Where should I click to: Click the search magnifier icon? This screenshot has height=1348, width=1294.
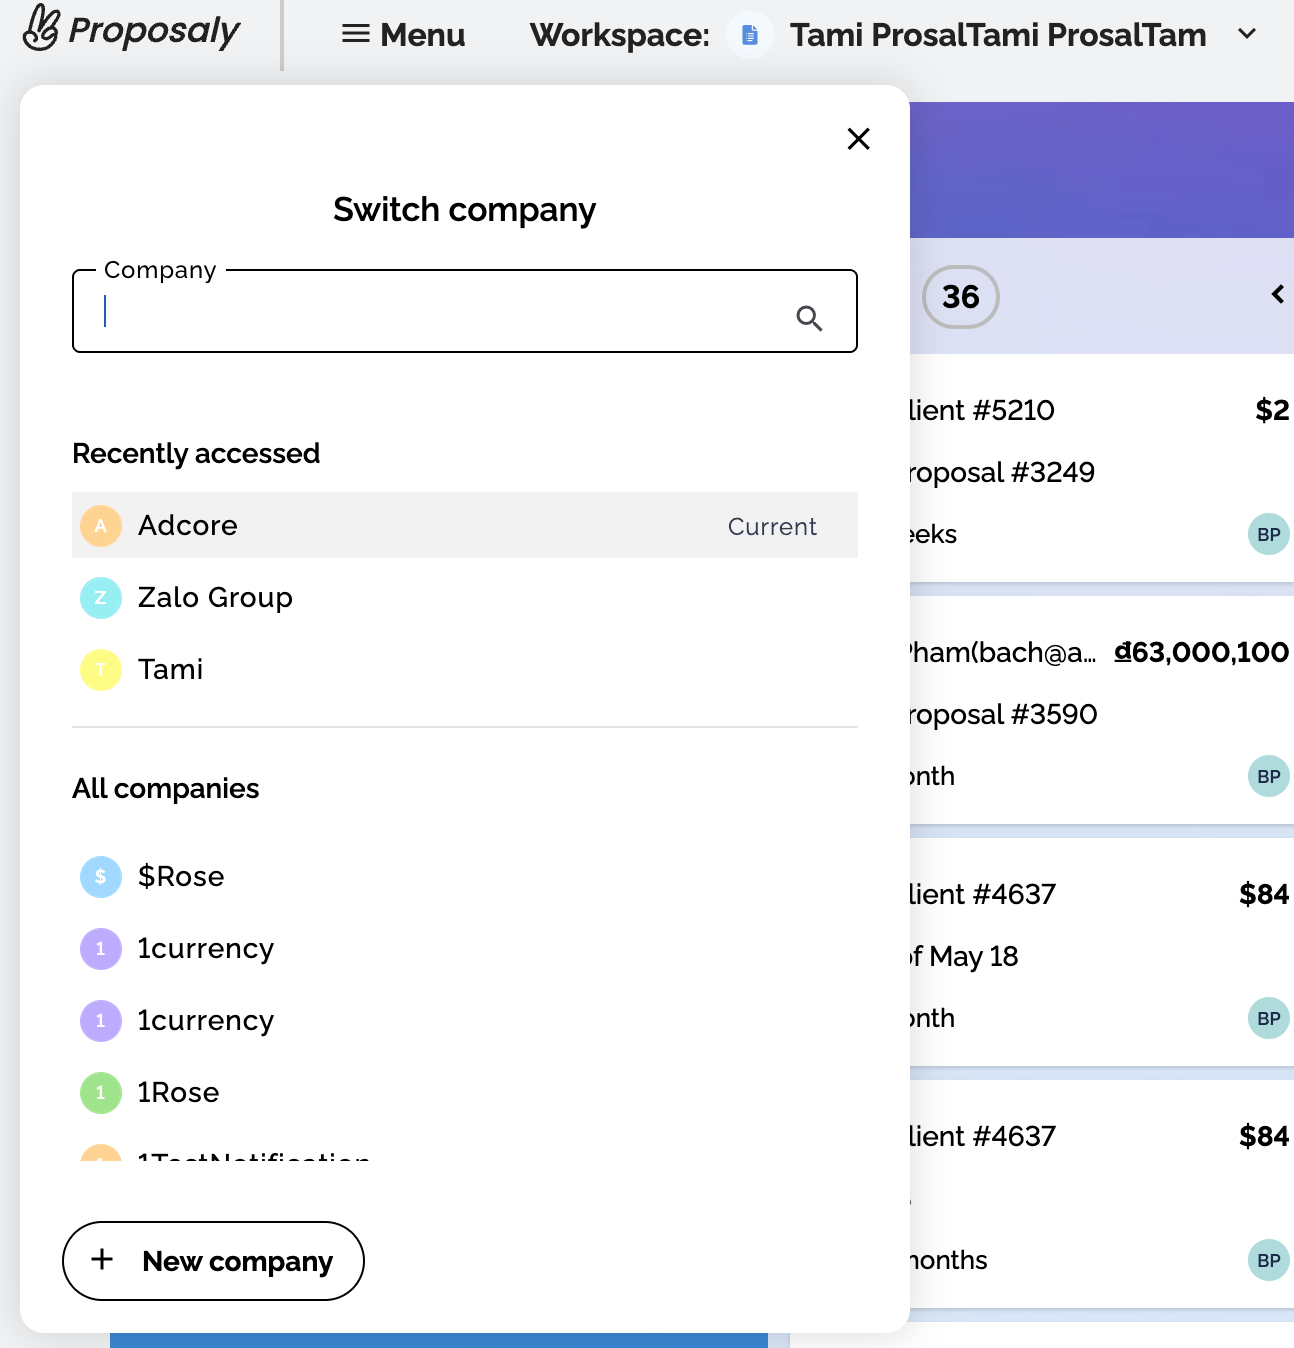(x=809, y=318)
